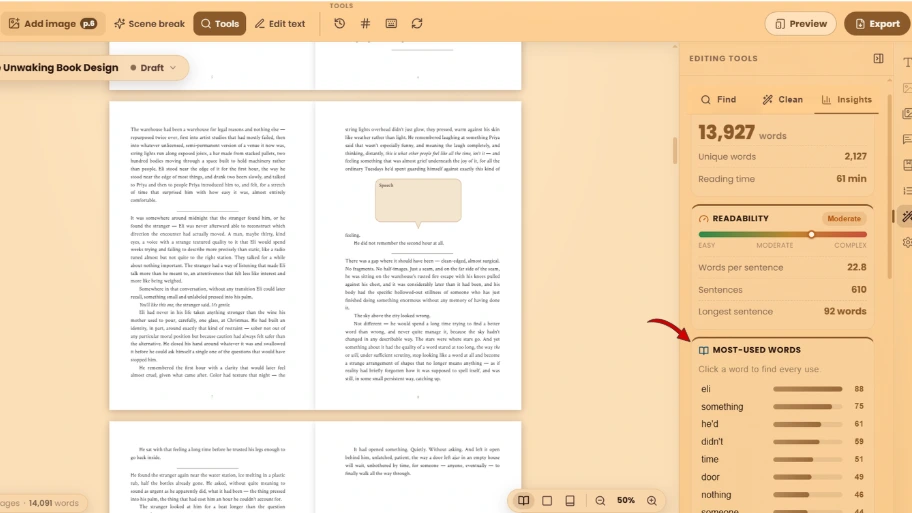Select single page view icon
The height and width of the screenshot is (513, 912).
click(547, 501)
